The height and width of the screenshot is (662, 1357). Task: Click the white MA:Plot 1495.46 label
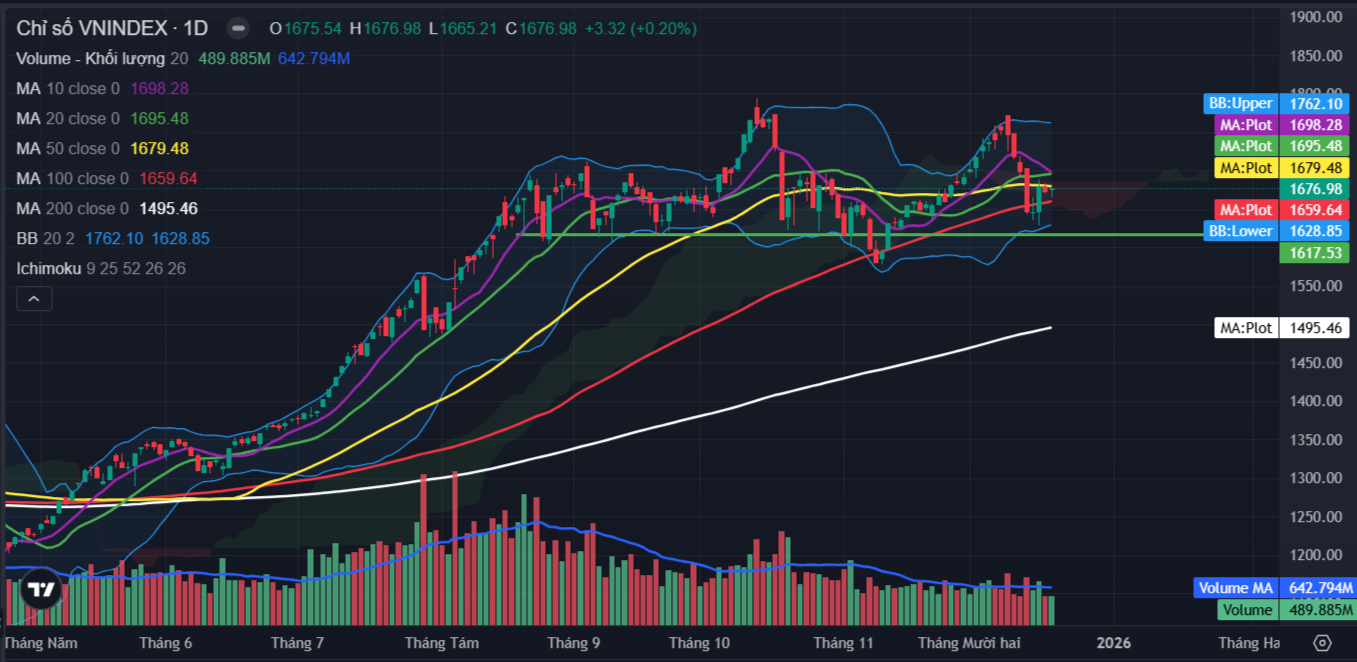(1281, 328)
